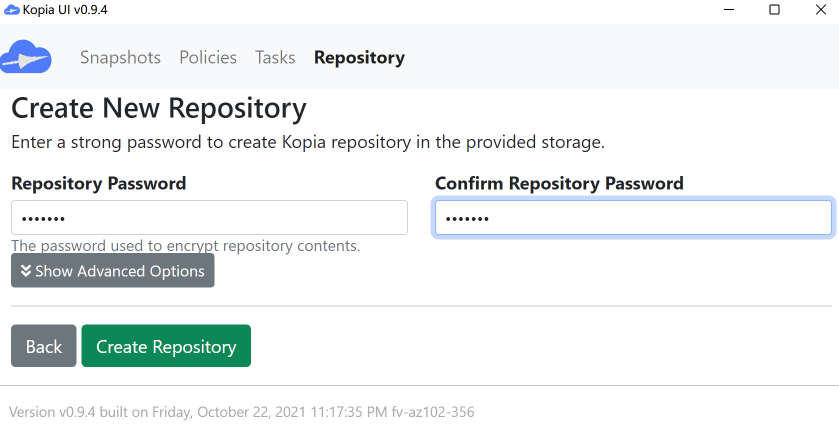This screenshot has height=429, width=839.
Task: Focus the Repository Password input field
Action: pyautogui.click(x=209, y=218)
